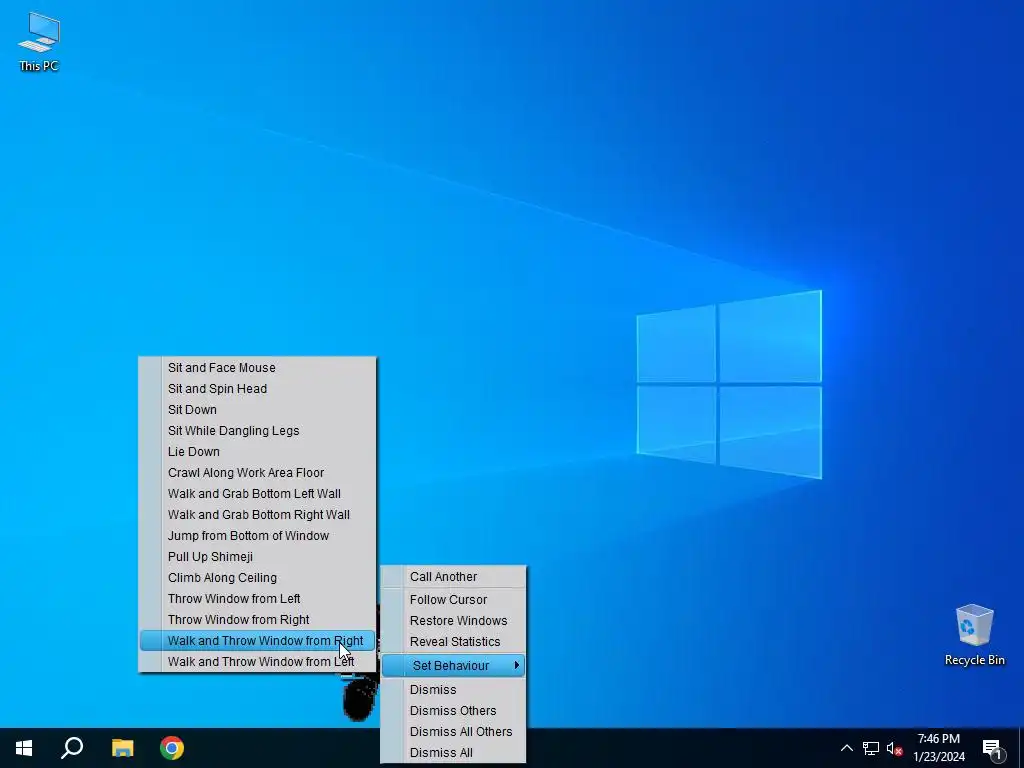Image resolution: width=1024 pixels, height=768 pixels.
Task: Show hidden system tray icons
Action: 846,748
